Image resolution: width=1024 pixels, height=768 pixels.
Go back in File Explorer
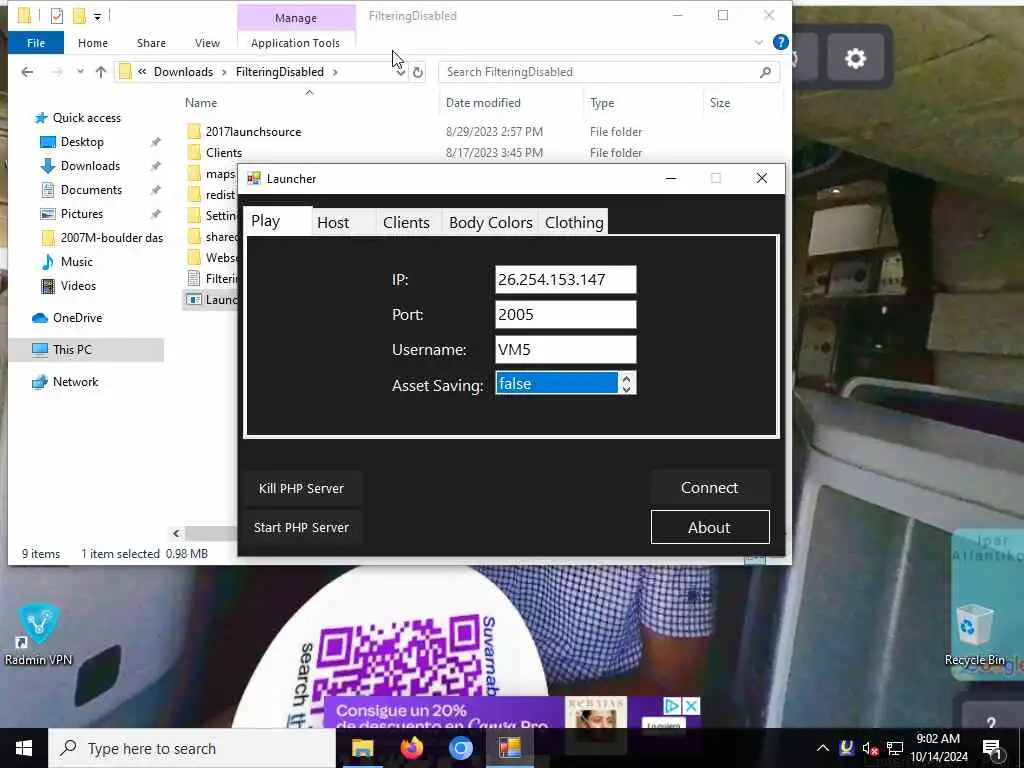[27, 72]
